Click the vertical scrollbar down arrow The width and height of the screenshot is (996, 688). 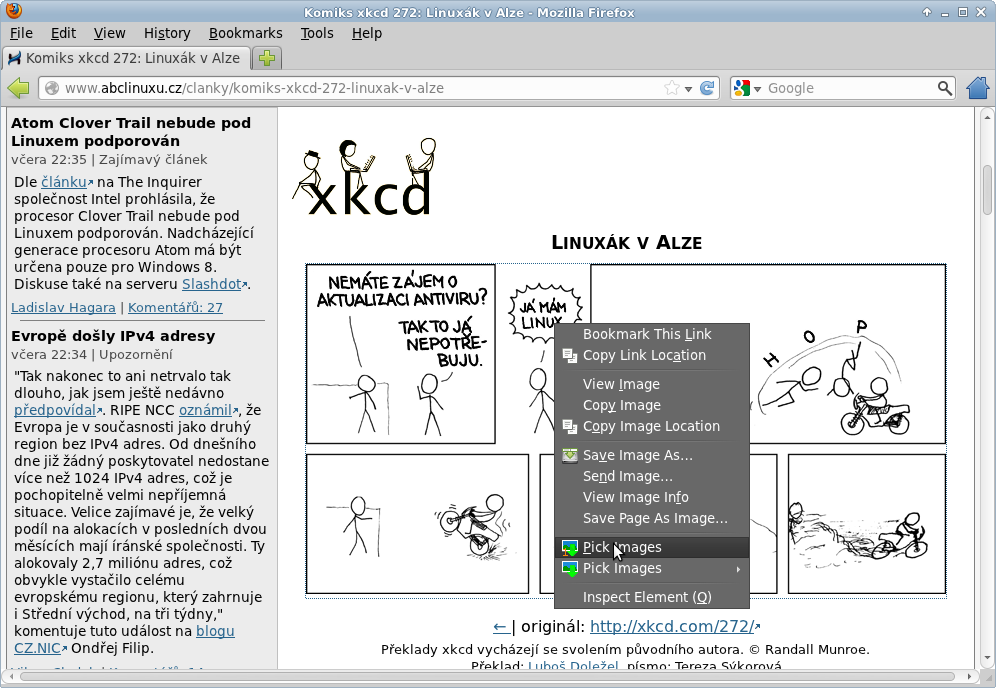[x=986, y=658]
